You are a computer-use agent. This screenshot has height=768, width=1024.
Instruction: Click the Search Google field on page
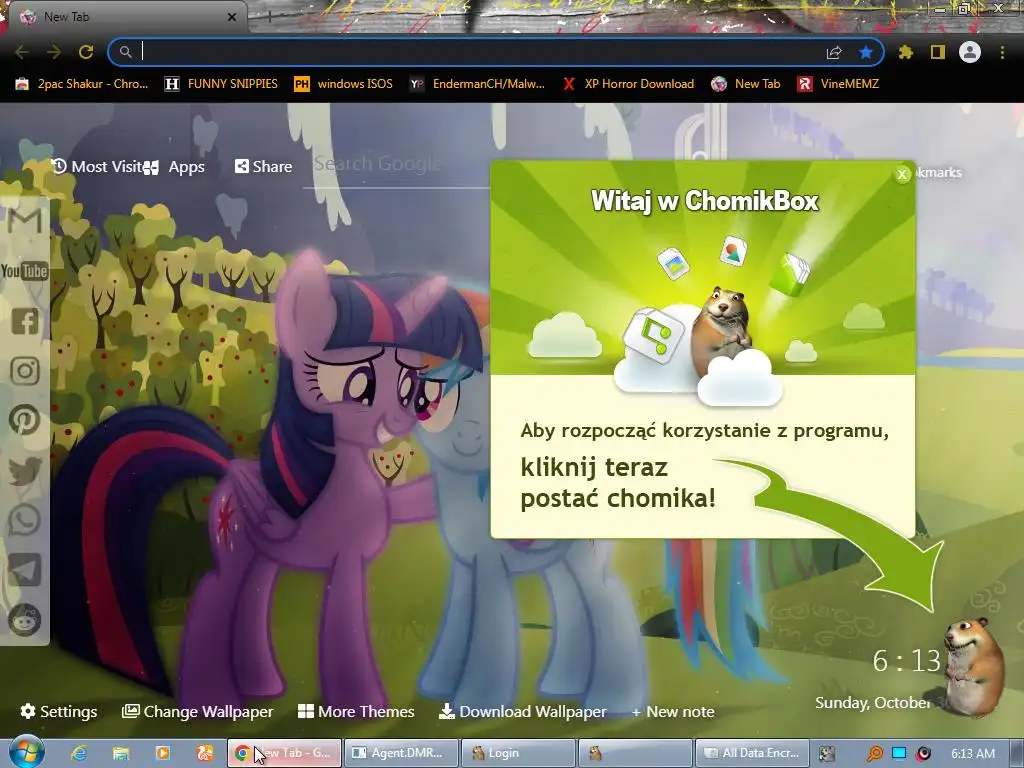tap(396, 165)
